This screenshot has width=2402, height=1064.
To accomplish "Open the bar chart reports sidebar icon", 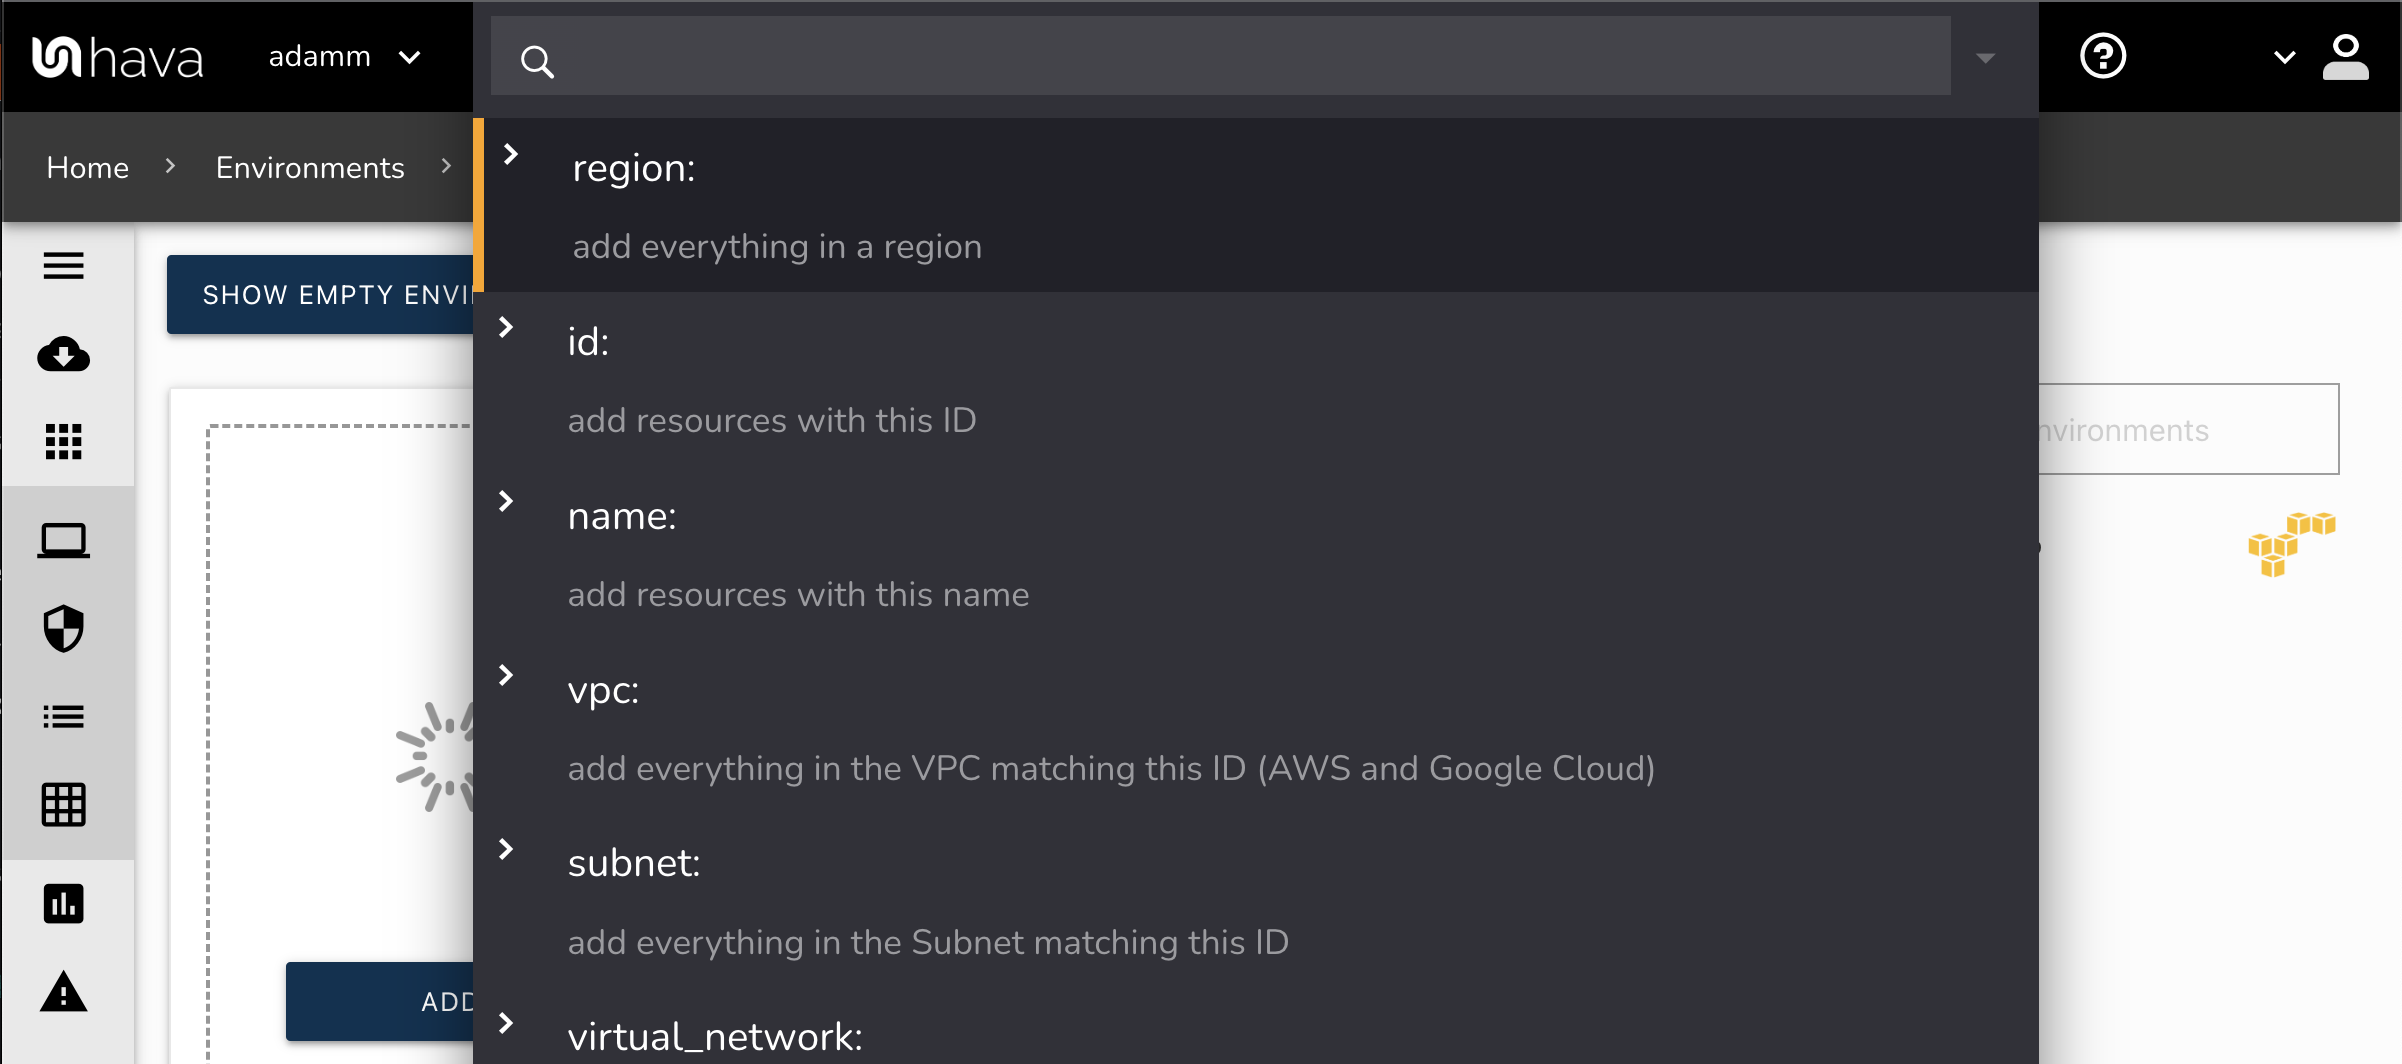I will tap(64, 903).
